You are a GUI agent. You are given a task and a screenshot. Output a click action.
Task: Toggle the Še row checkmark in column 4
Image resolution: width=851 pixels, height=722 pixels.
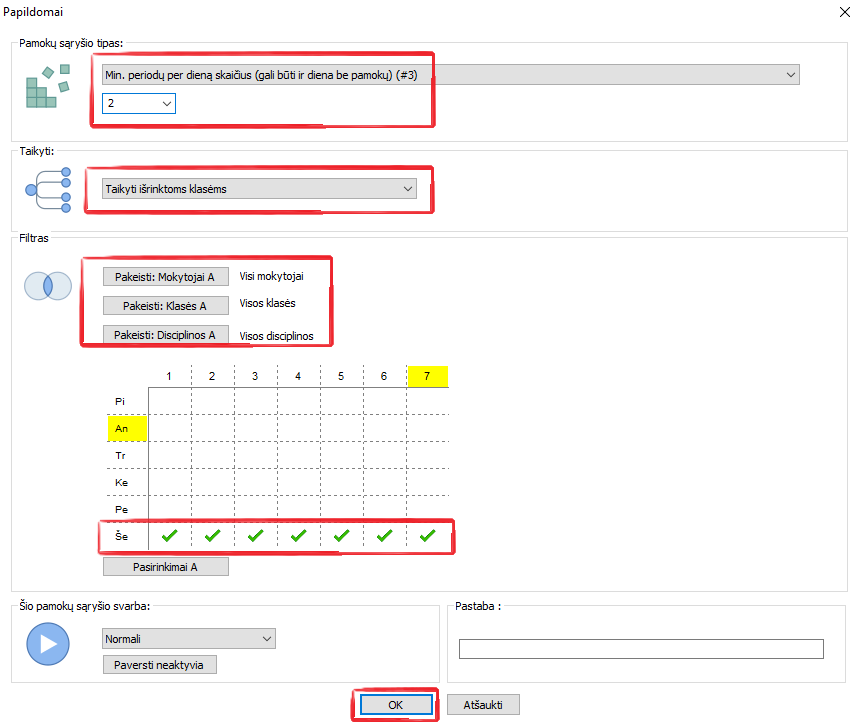(298, 536)
